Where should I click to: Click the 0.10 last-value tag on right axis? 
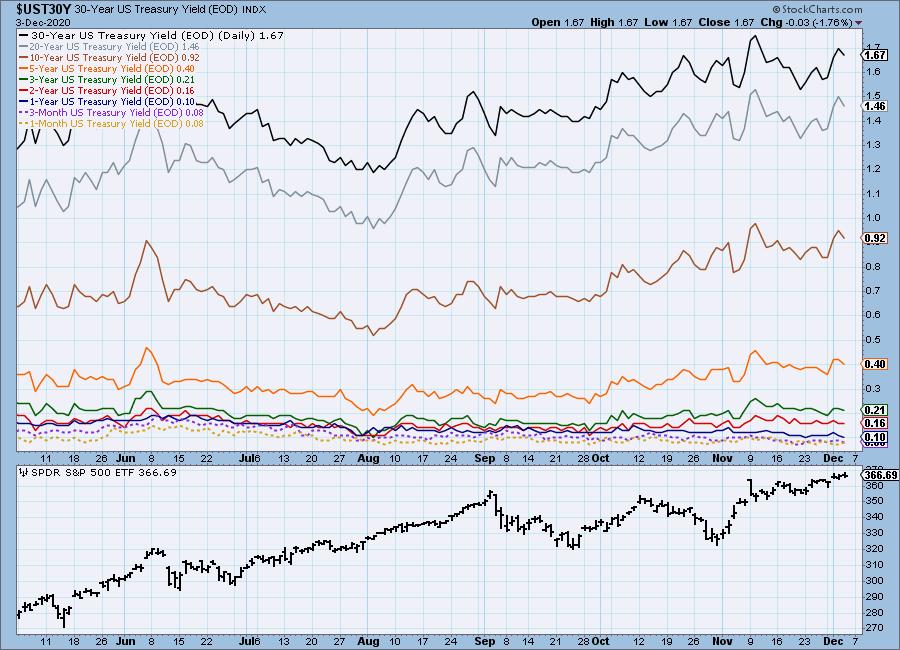coord(875,437)
